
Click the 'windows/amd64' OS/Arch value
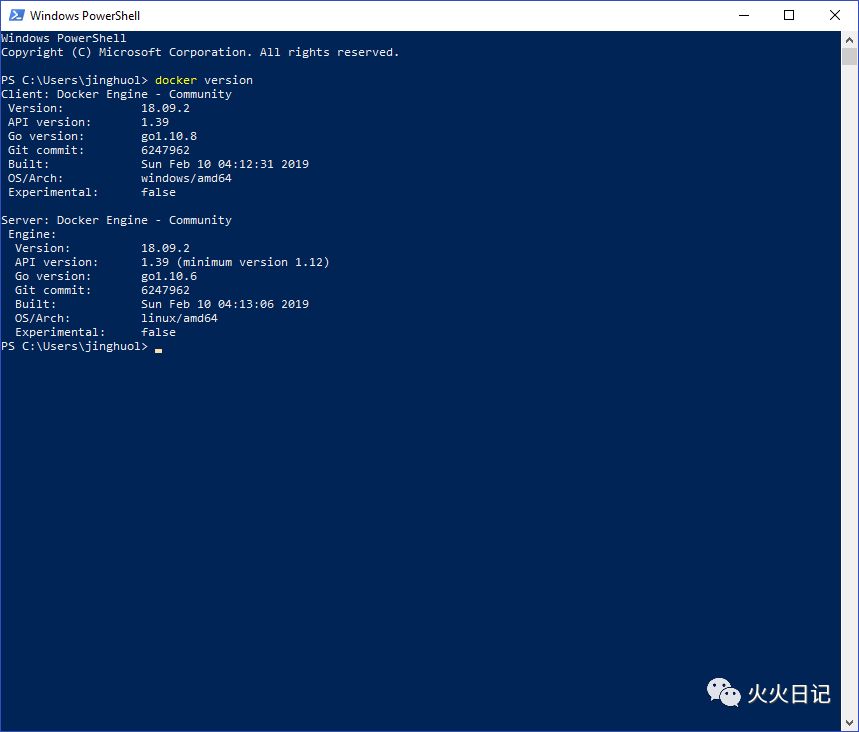[x=186, y=178]
